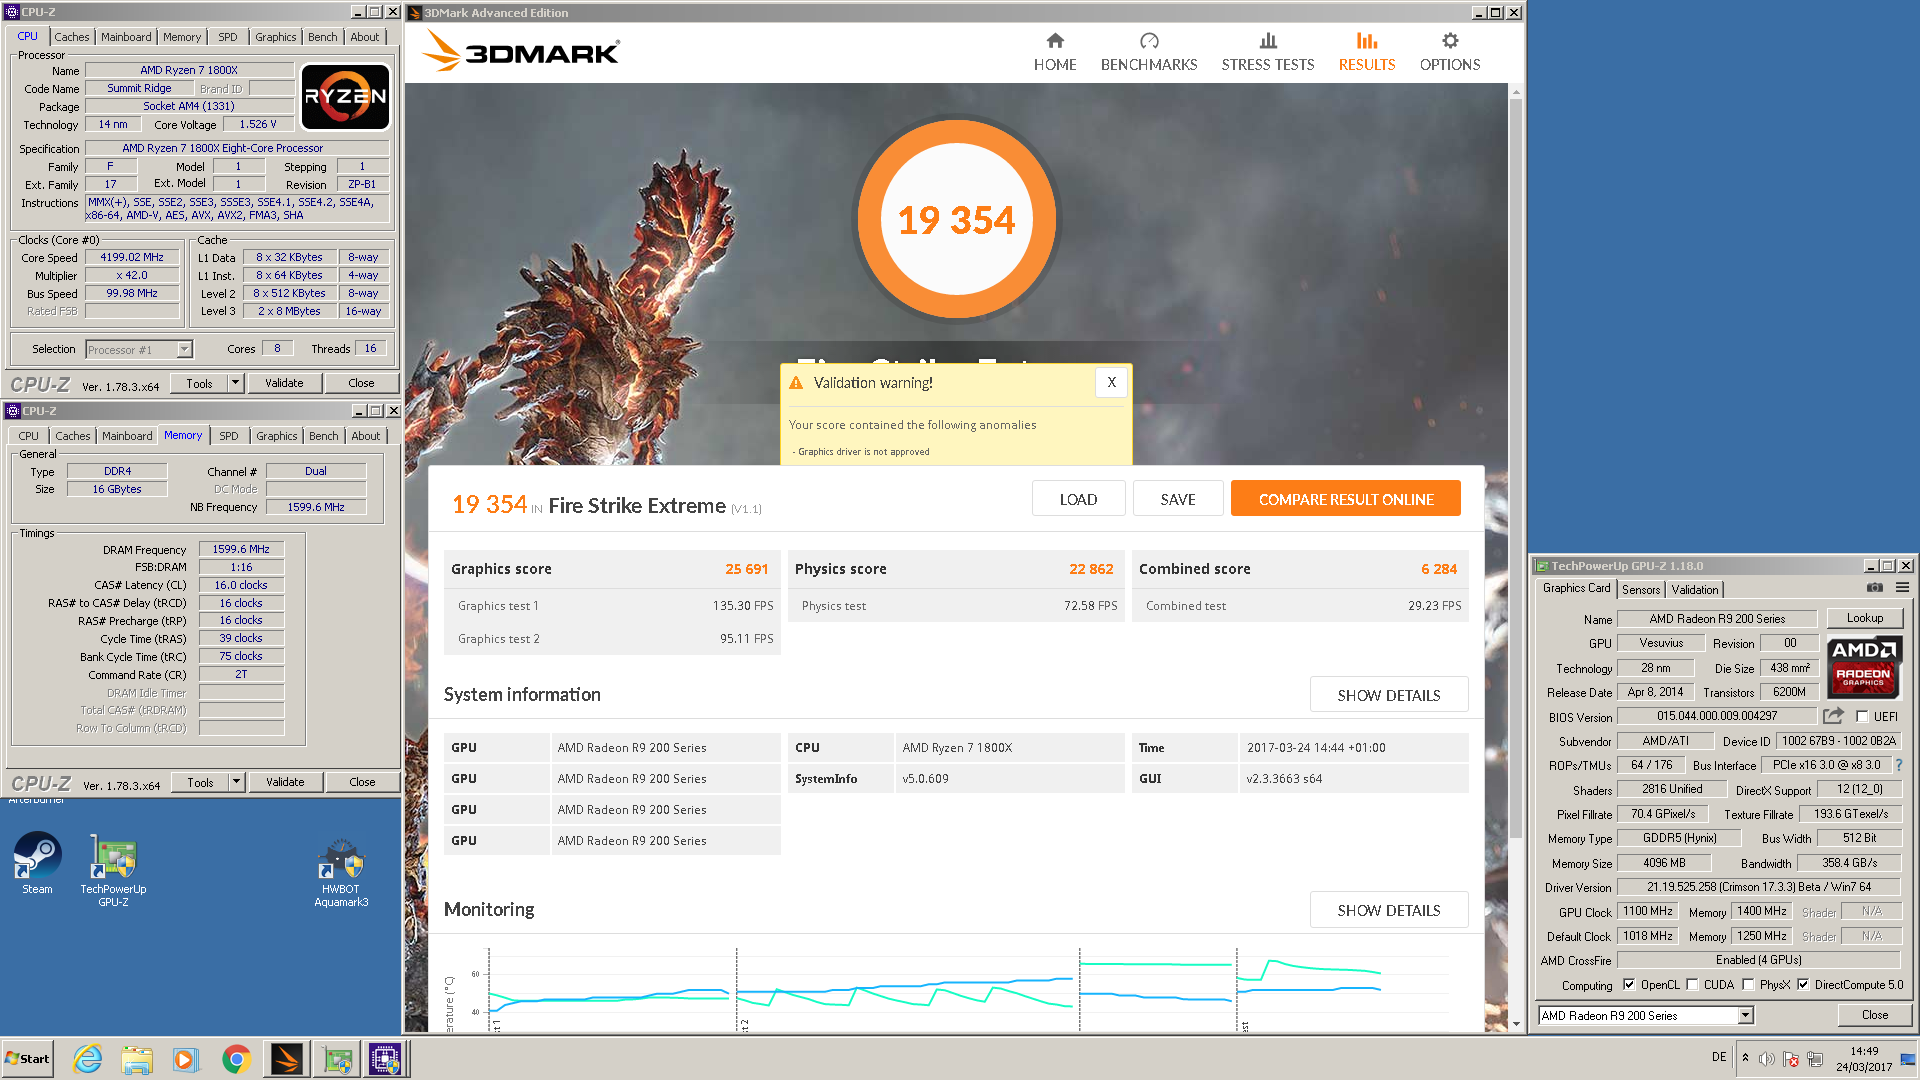Screen dimensions: 1920x1080
Task: Switch to 3DMark via taskbar icon
Action: (x=286, y=1059)
